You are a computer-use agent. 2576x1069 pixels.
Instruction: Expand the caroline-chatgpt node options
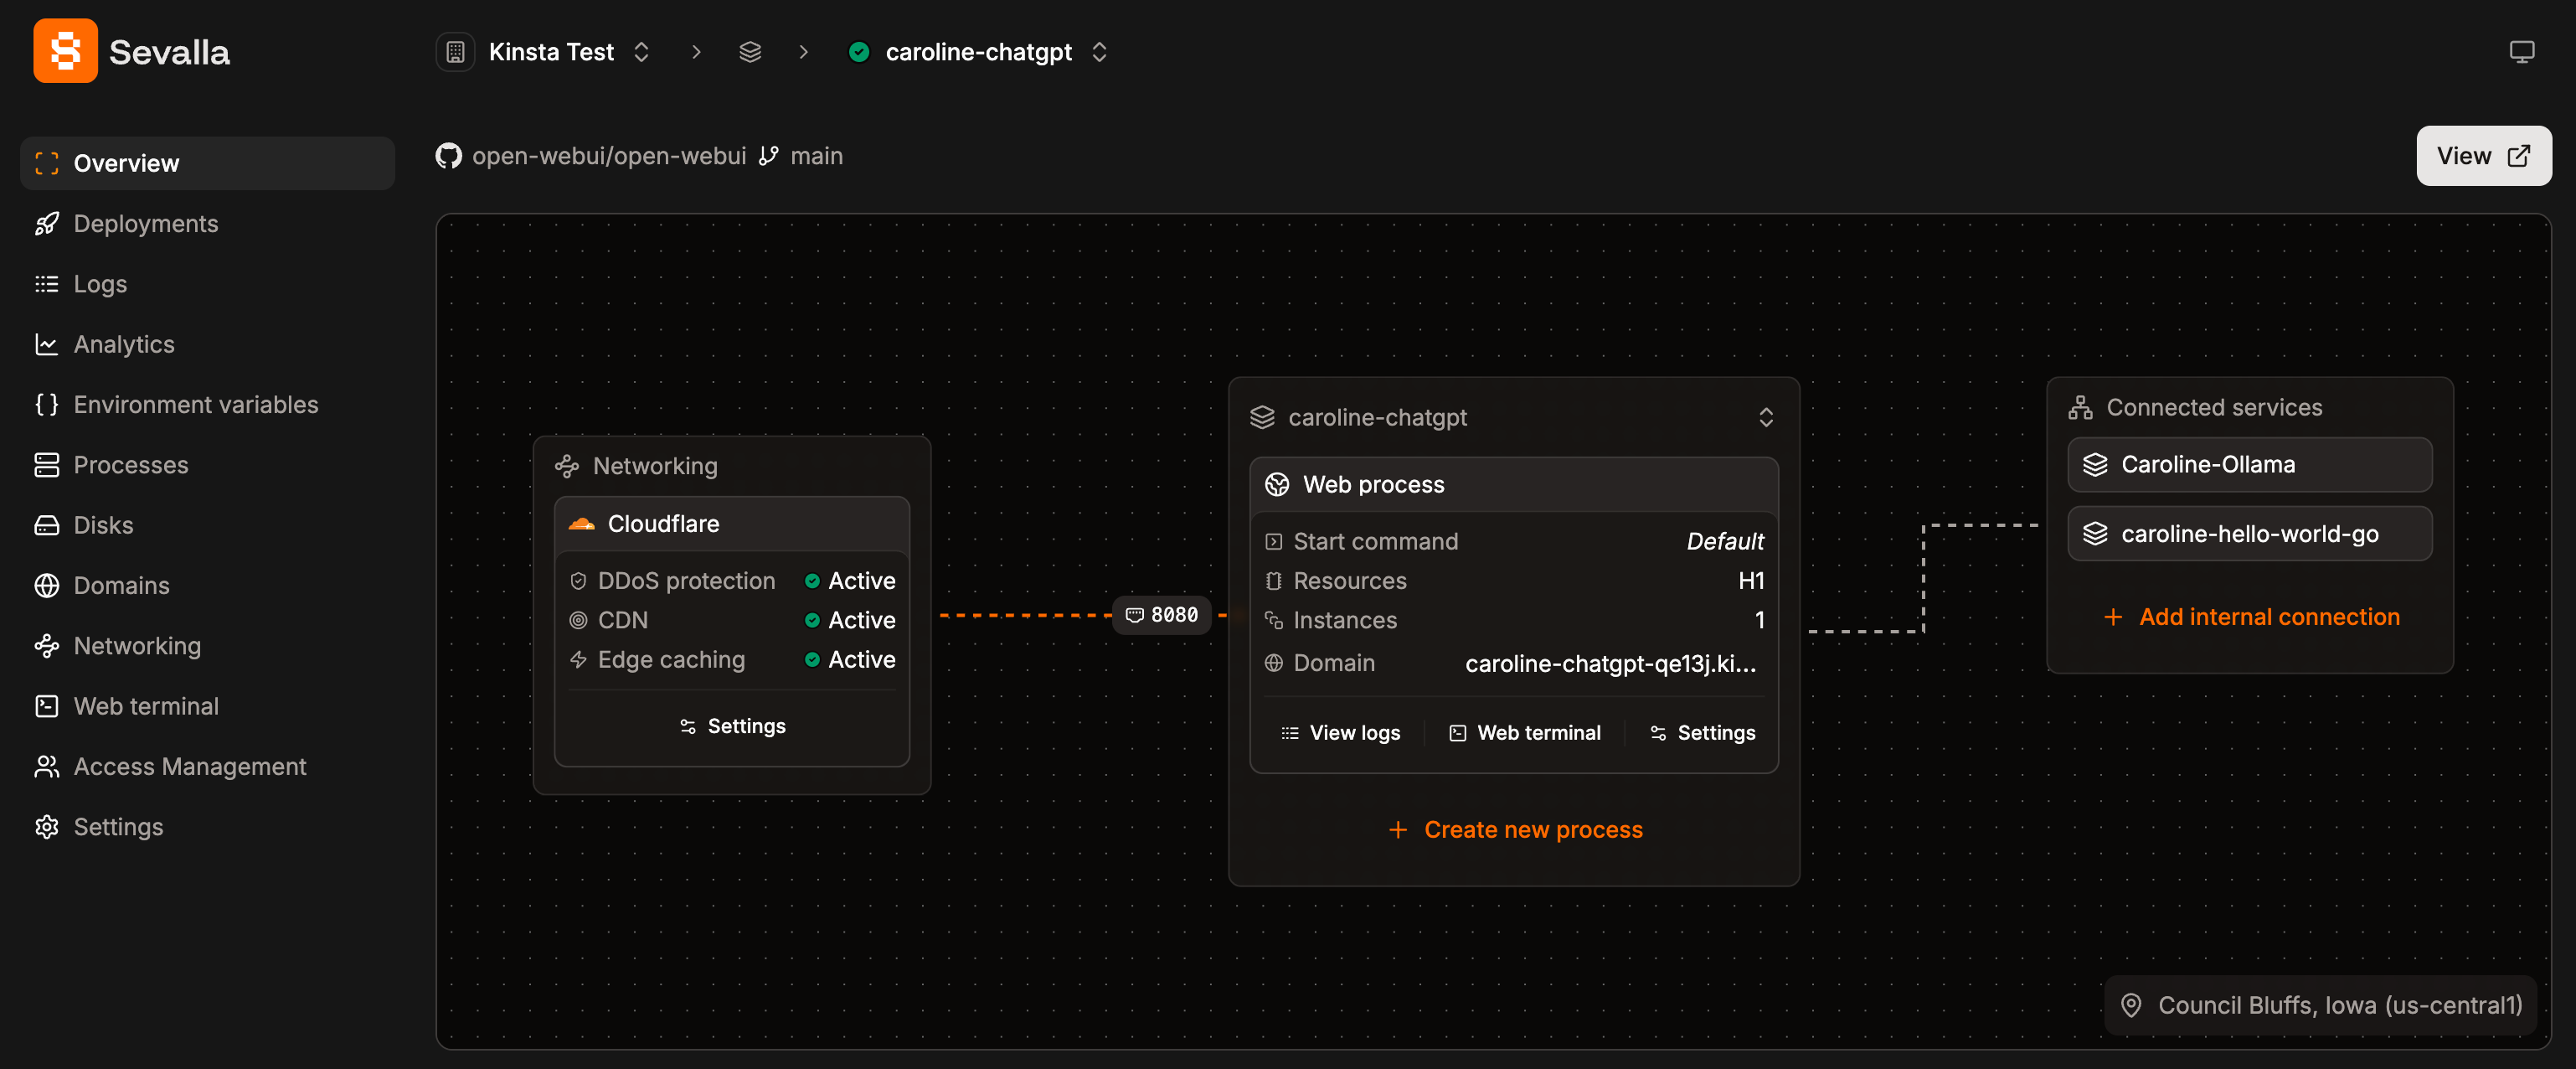coord(1766,417)
